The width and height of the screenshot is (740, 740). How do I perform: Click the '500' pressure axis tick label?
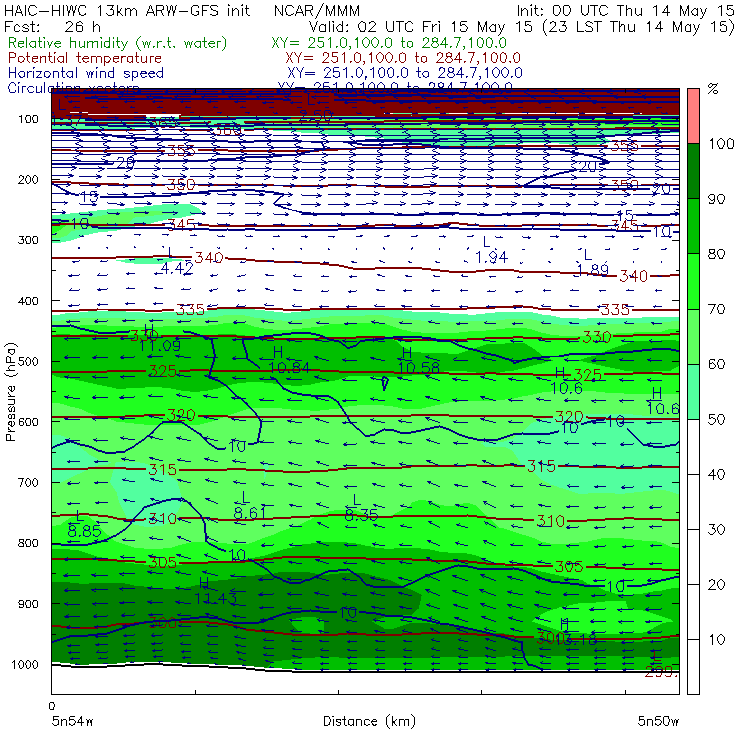(28, 361)
